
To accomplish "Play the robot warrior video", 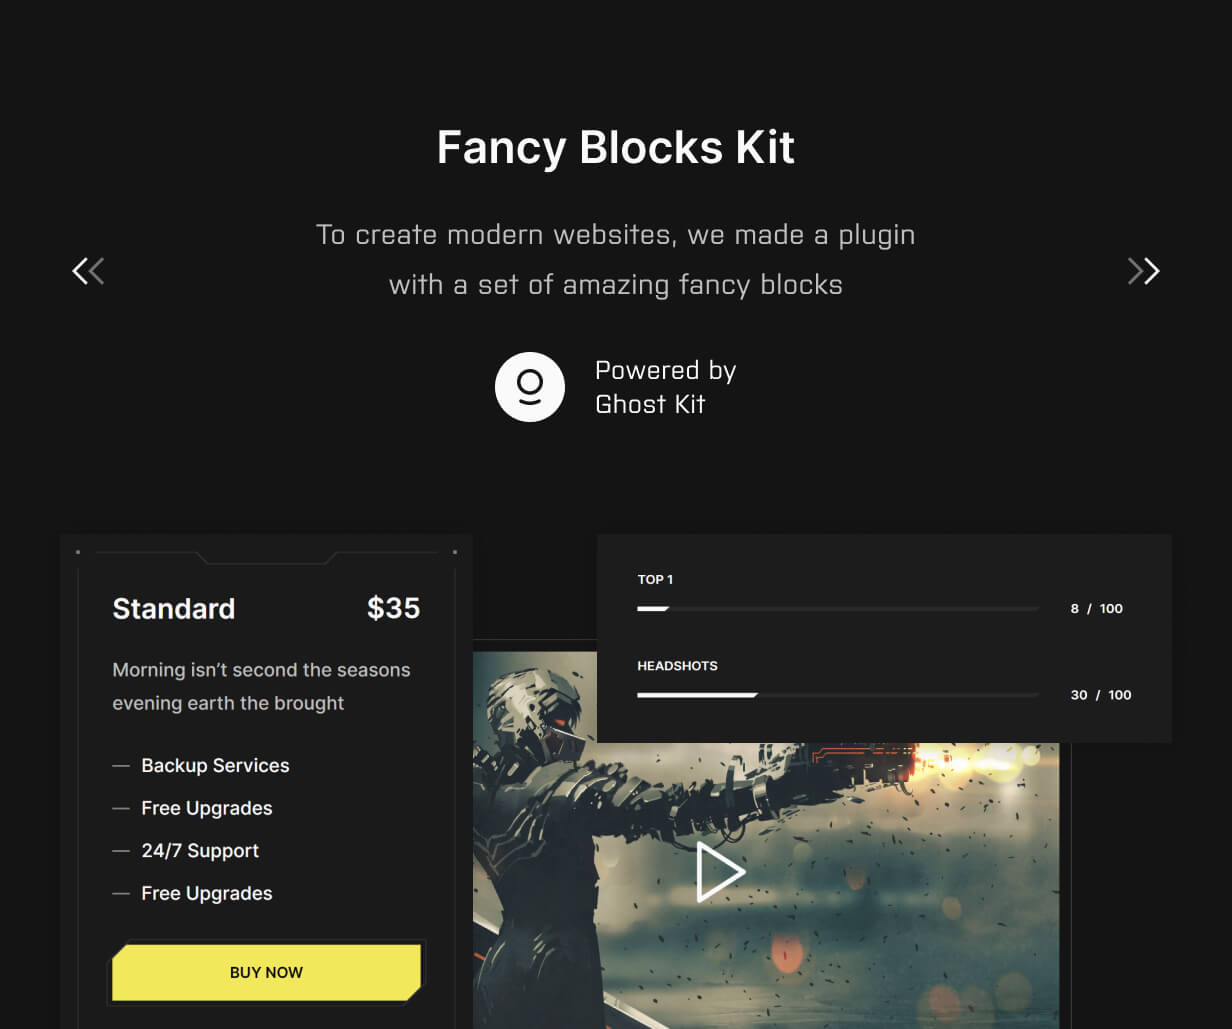I will coord(720,872).
